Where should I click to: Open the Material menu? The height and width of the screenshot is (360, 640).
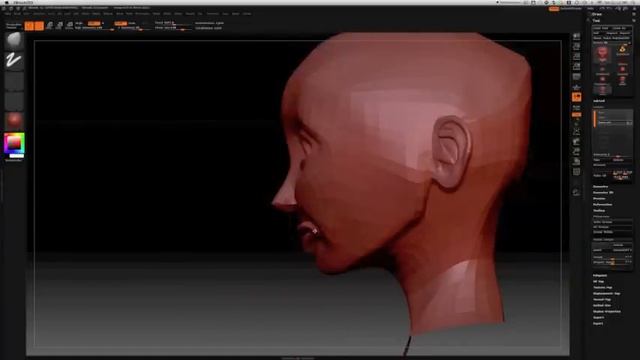click(108, 14)
